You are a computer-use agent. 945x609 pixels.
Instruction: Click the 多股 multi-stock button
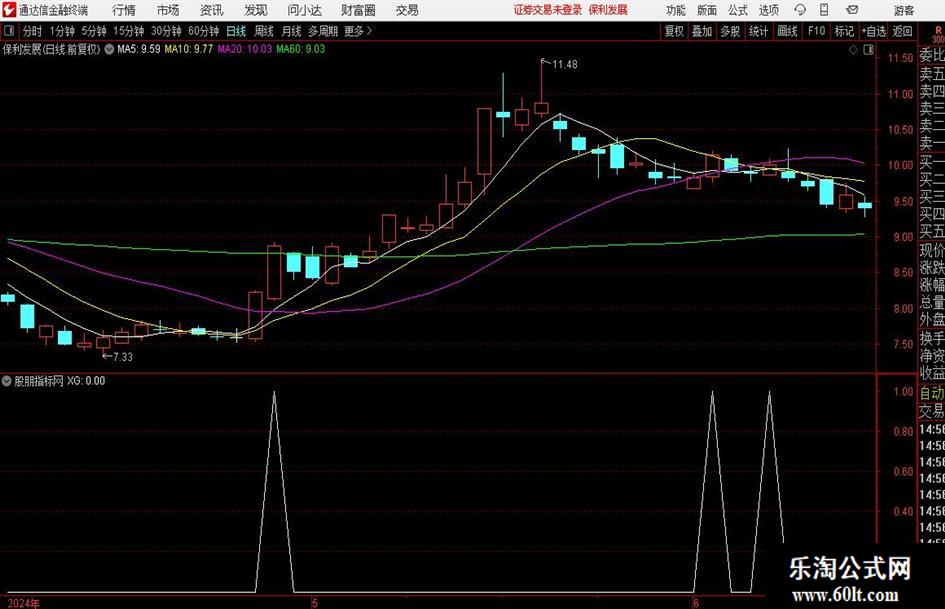730,31
